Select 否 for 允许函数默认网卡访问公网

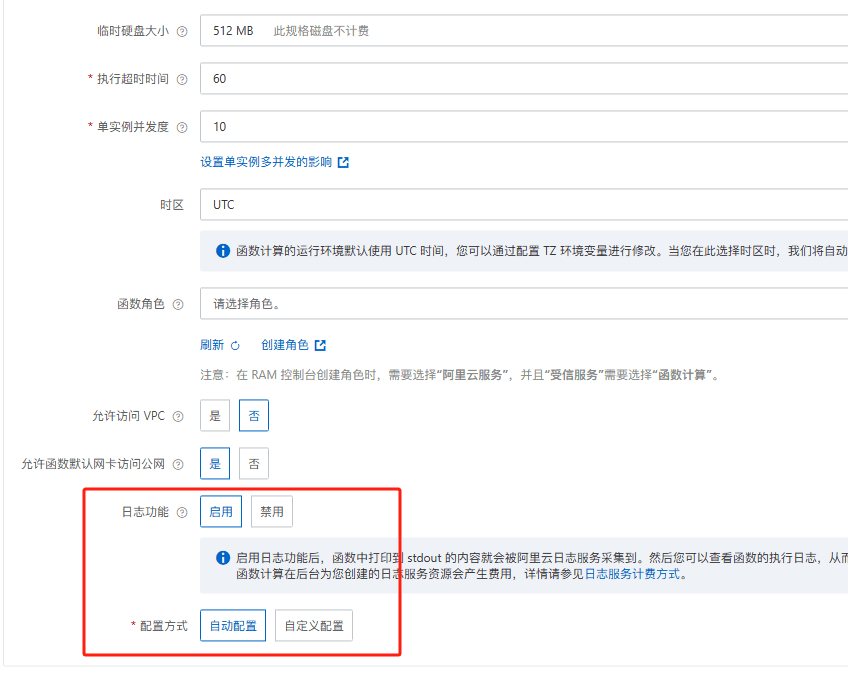click(x=254, y=463)
